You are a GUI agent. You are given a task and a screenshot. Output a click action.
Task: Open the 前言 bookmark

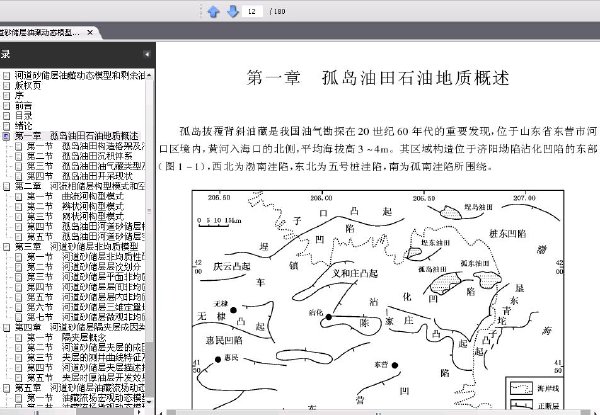23,106
